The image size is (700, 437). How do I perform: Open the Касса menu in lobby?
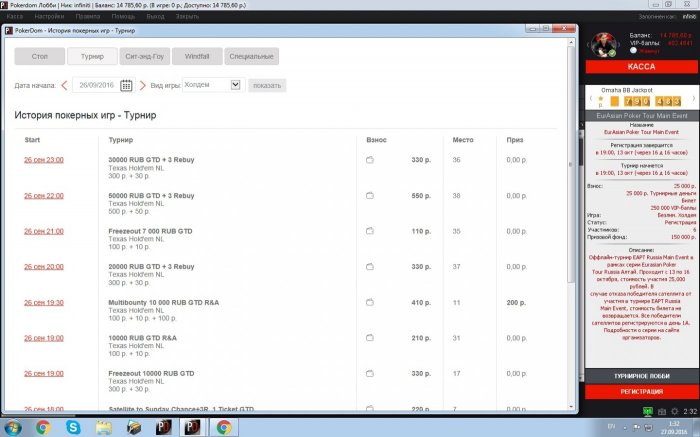15,17
